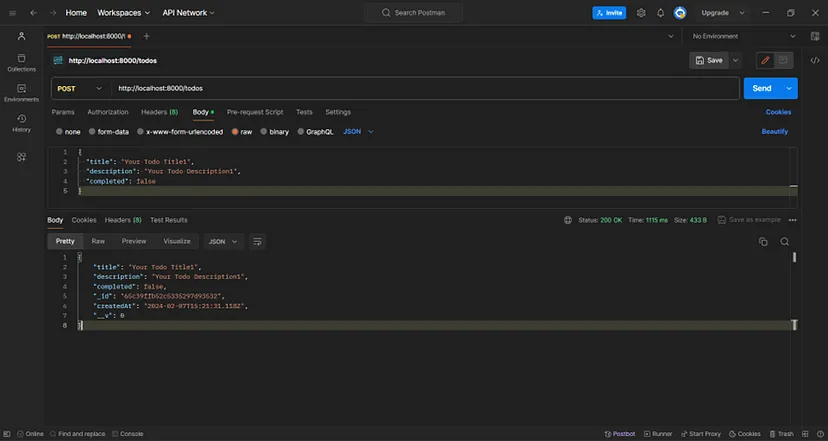This screenshot has width=828, height=441.
Task: Click the Search Postman field
Action: 413,13
